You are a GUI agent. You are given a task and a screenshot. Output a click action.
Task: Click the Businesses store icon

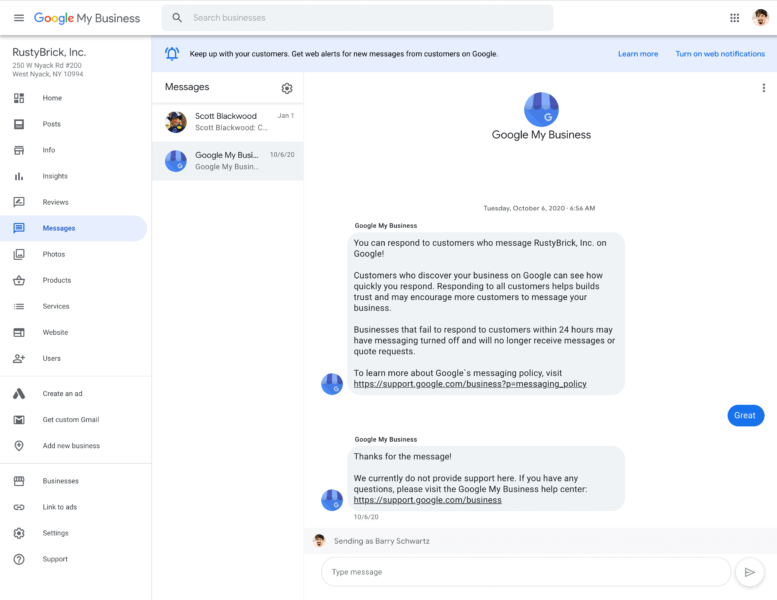point(19,481)
